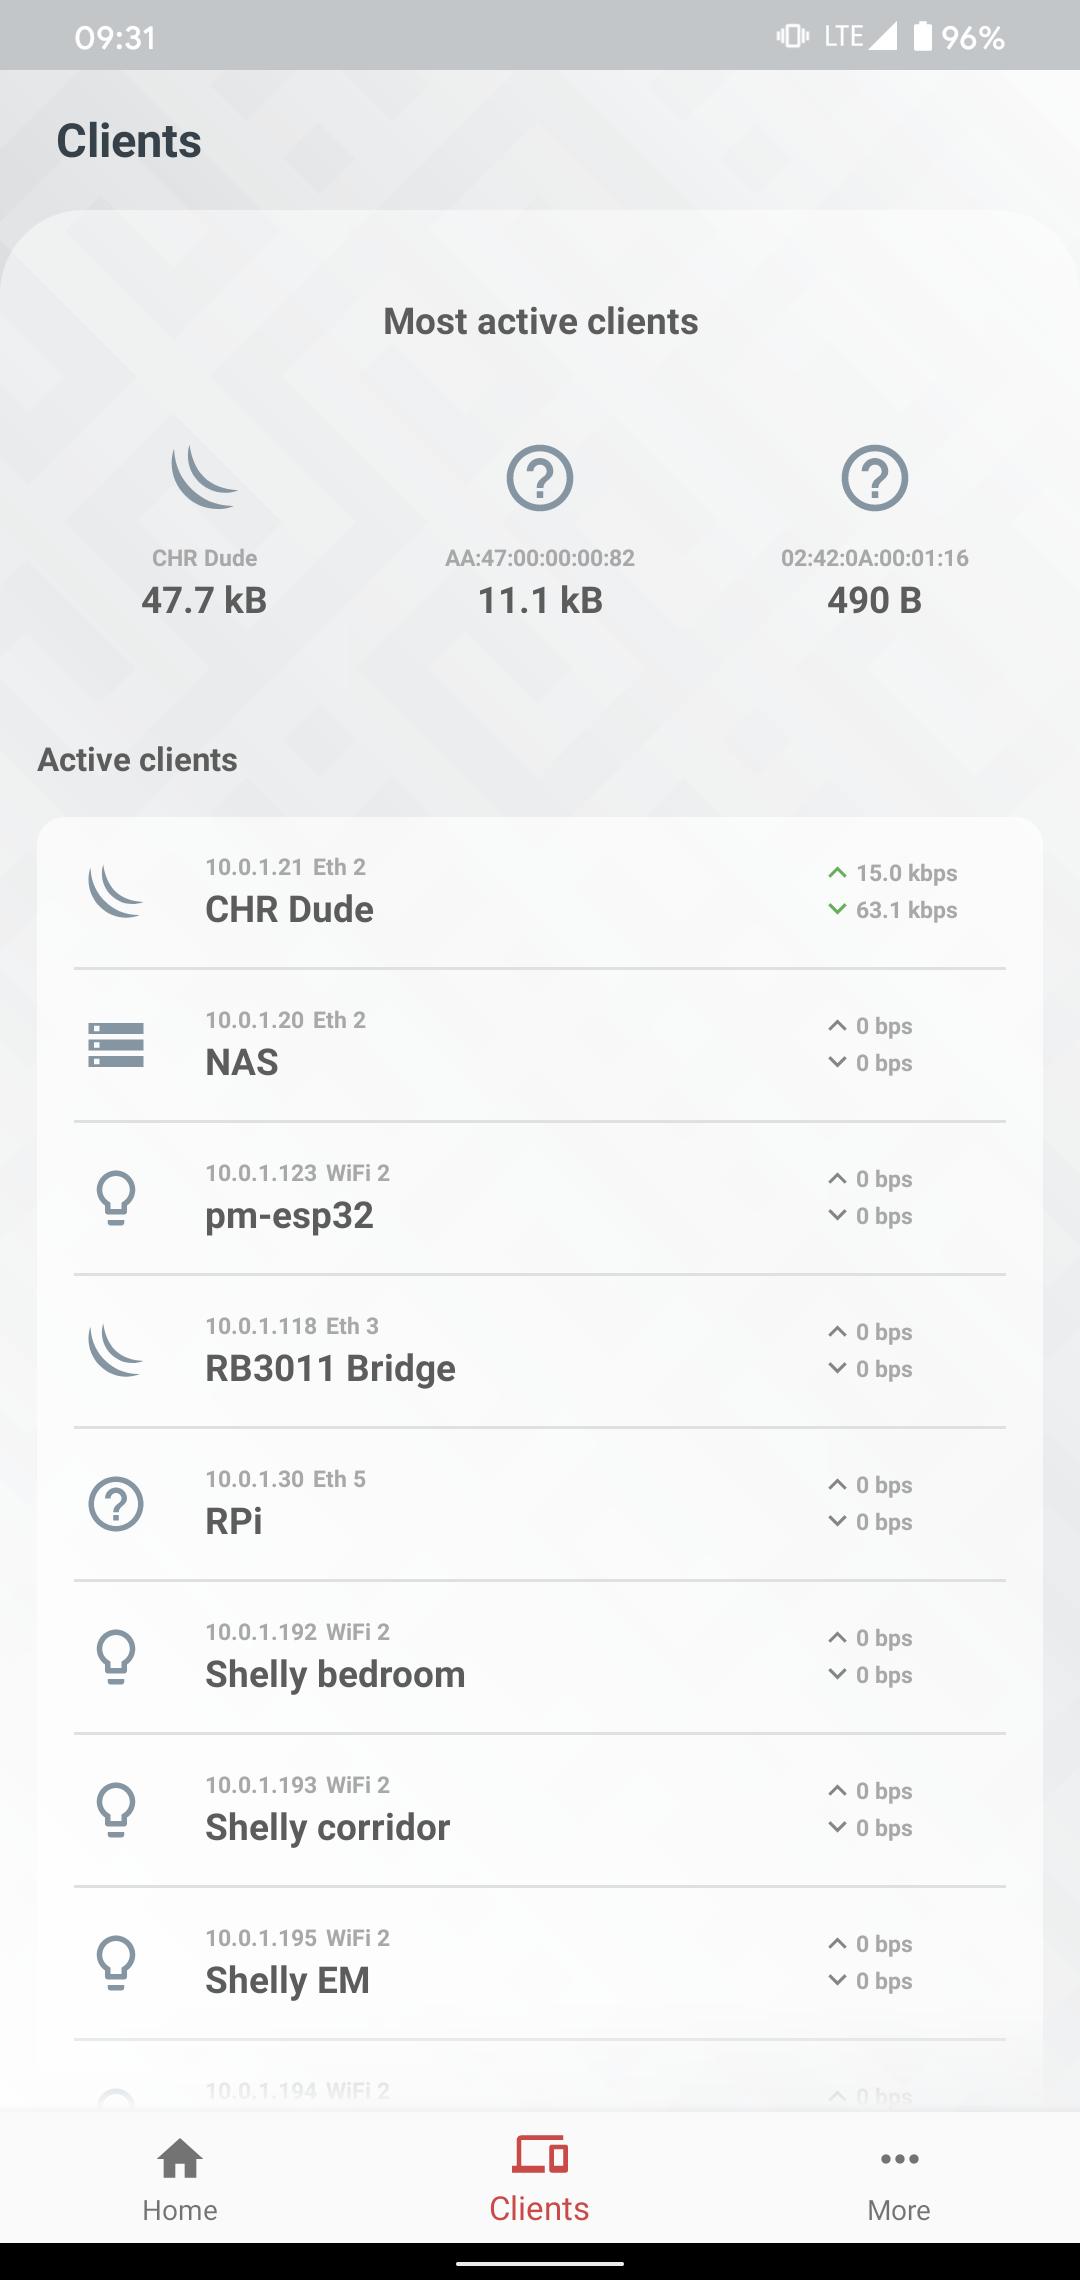This screenshot has width=1080, height=2280.
Task: Tap the NAS server icon
Action: tap(116, 1045)
